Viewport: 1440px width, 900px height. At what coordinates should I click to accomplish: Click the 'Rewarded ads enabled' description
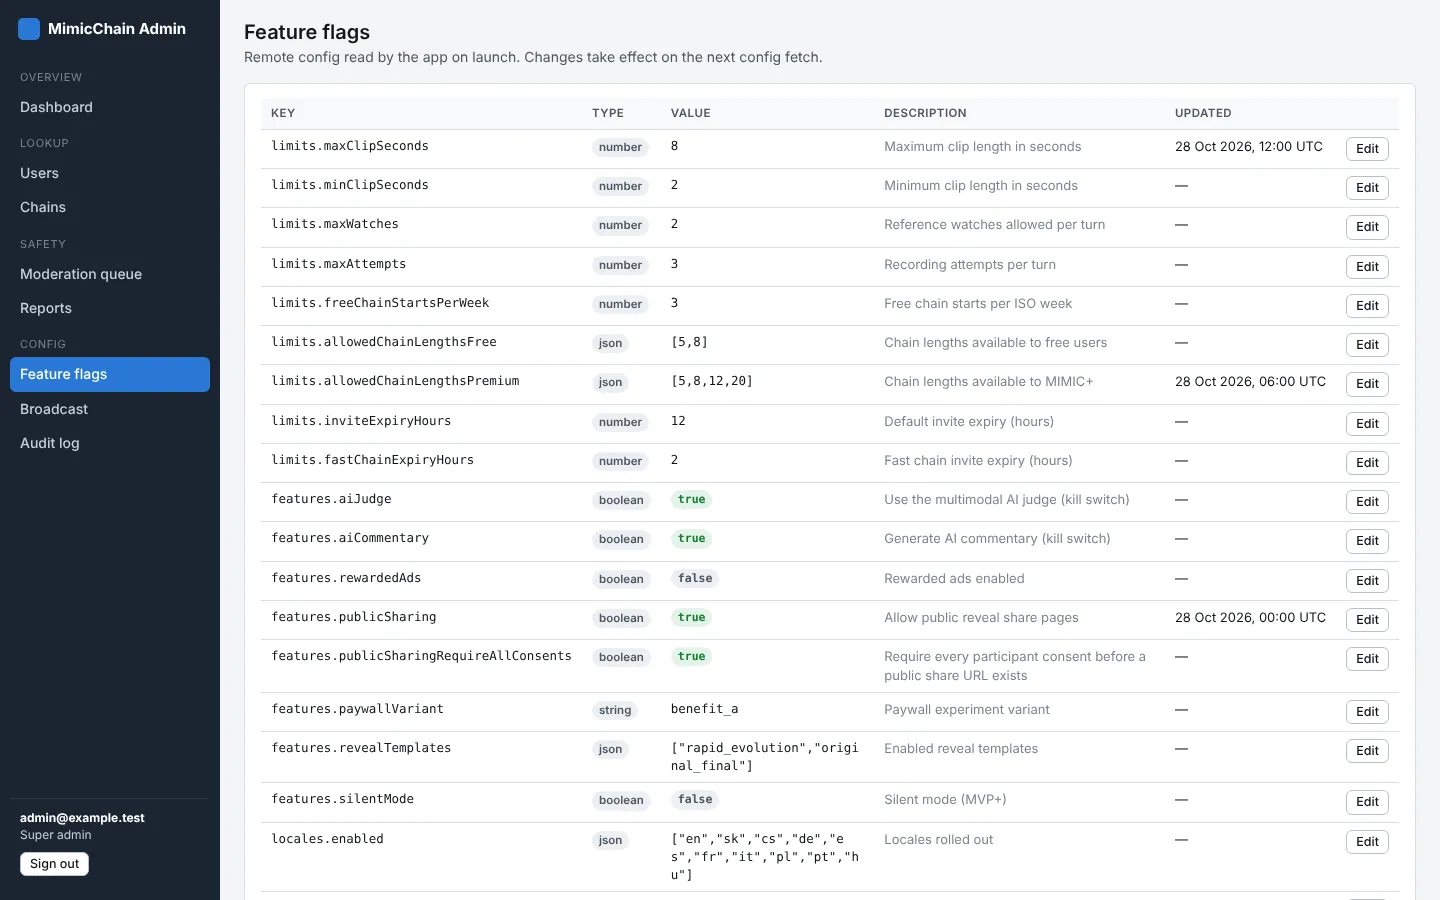pos(954,579)
